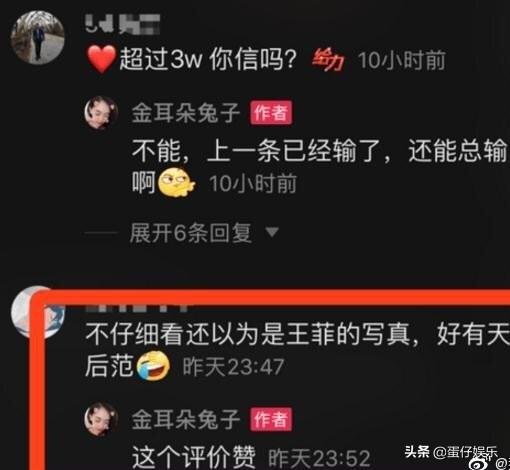Open the 金耳朵兔子 username in the bottom reply

[x=186, y=419]
